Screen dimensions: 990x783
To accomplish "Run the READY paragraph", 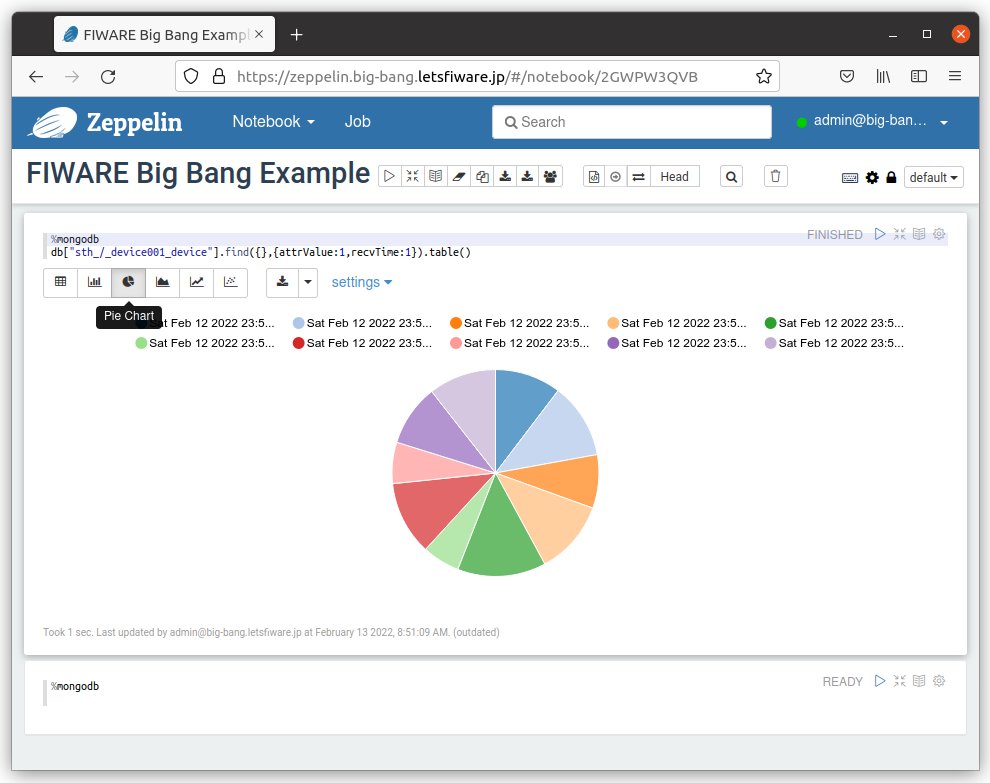I will point(880,681).
